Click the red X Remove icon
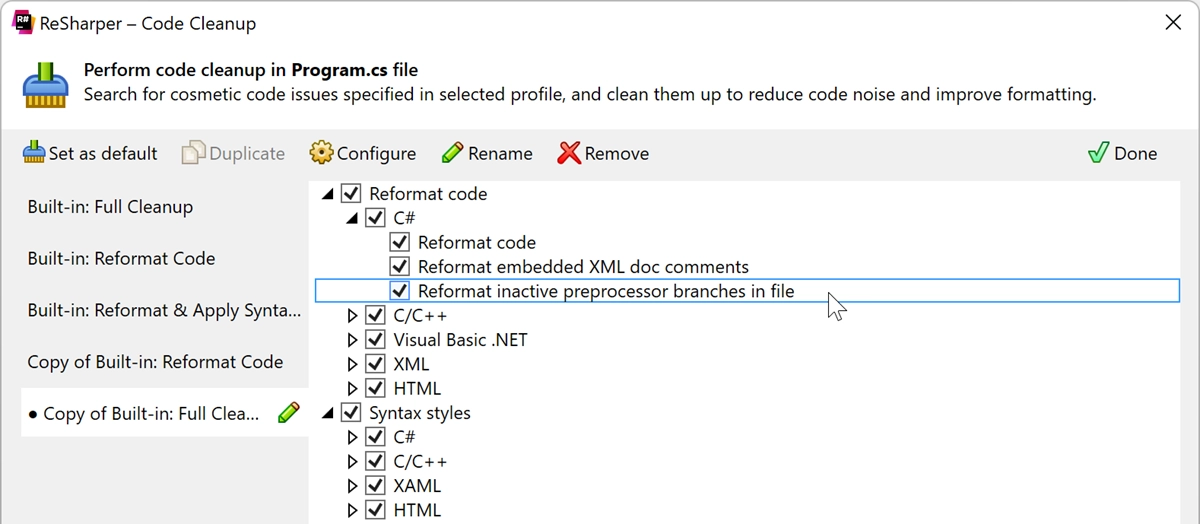 coord(569,153)
